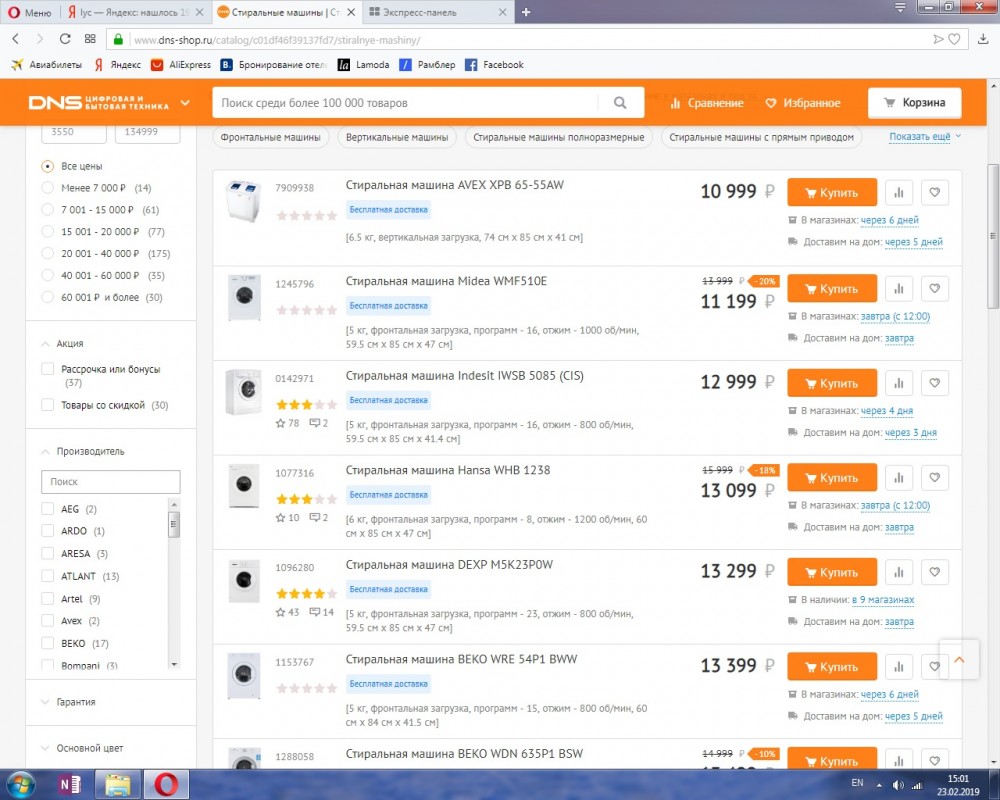Image resolution: width=1000 pixels, height=800 pixels.
Task: Select the 7 001 - 15 000 ₽ price range
Action: tap(48, 210)
